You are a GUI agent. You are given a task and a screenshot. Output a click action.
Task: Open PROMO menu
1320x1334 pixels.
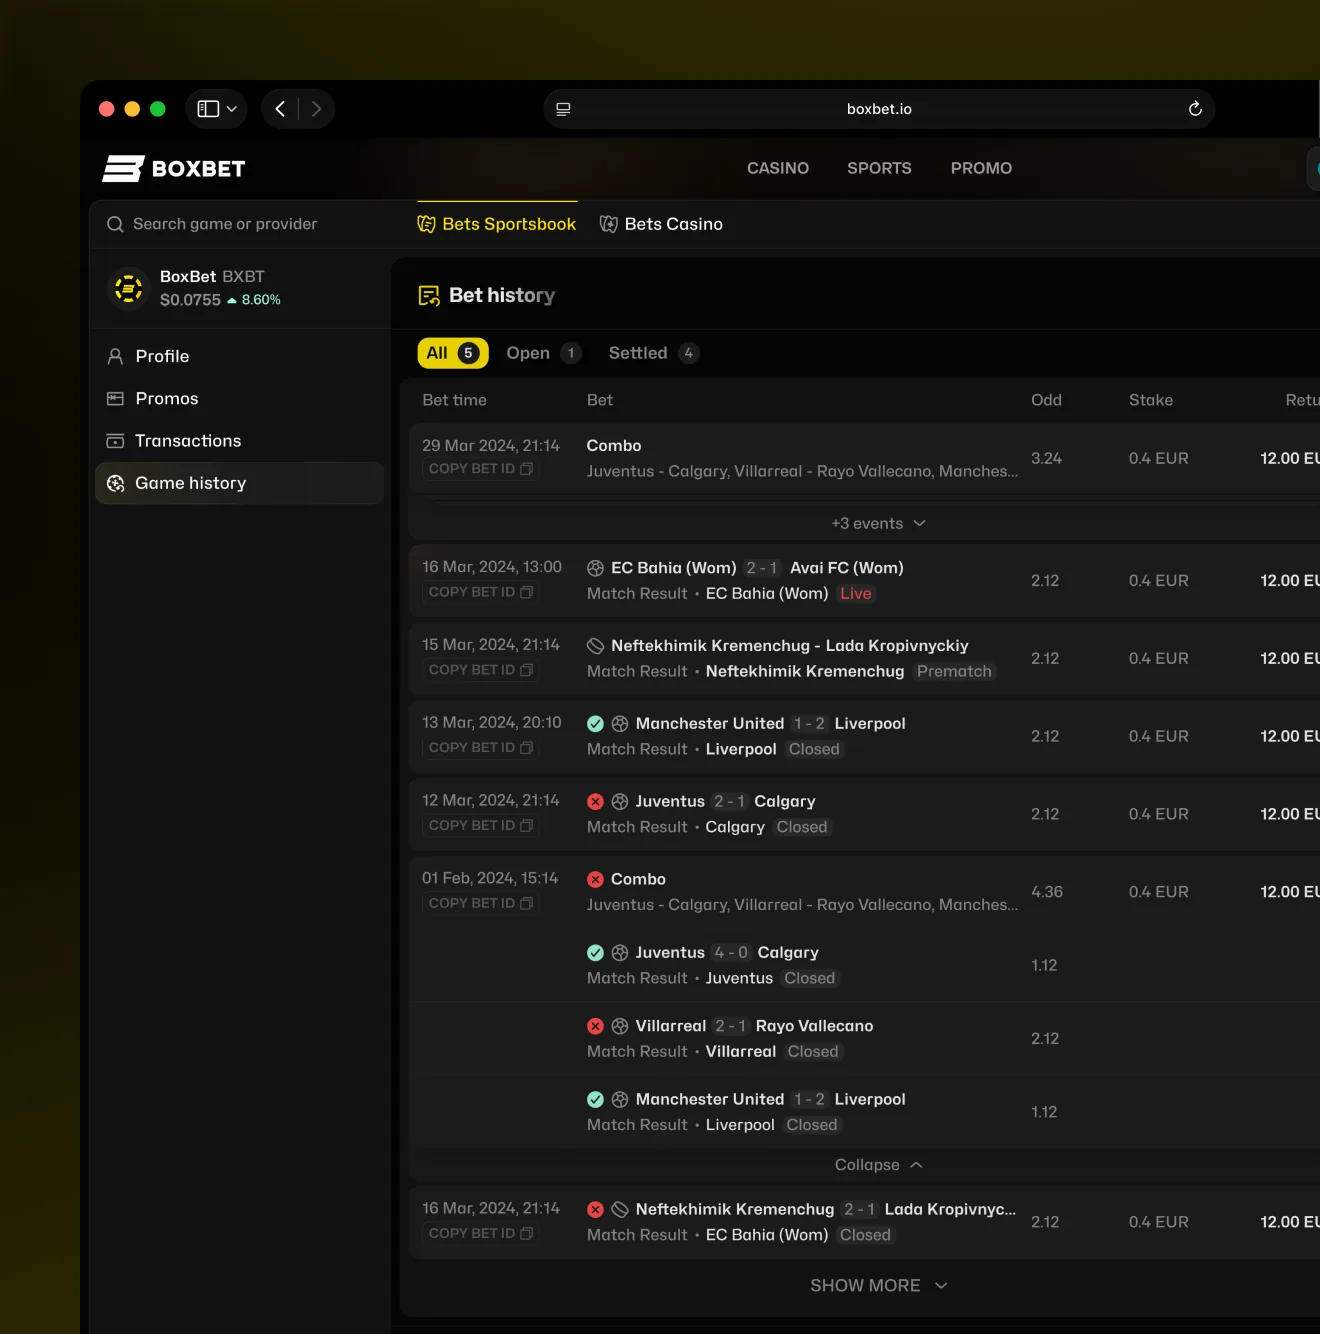(981, 168)
